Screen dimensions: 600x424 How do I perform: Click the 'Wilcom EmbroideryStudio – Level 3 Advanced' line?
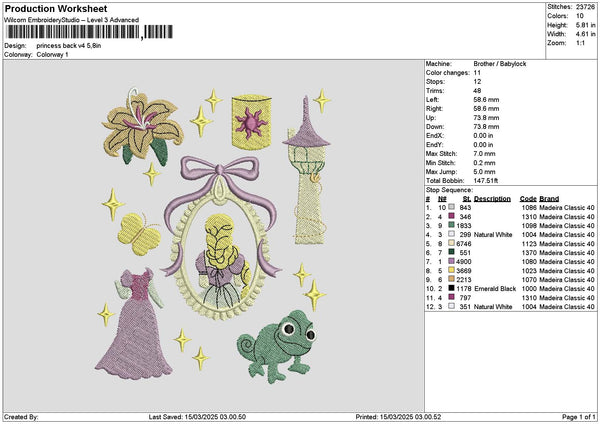click(72, 20)
